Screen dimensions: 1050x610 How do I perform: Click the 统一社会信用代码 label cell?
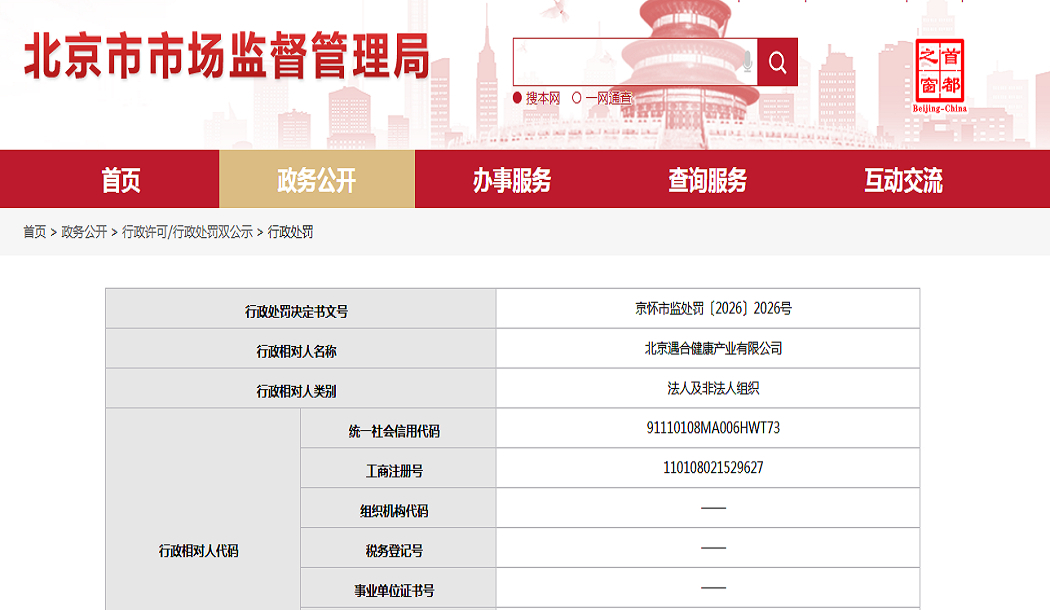point(398,428)
